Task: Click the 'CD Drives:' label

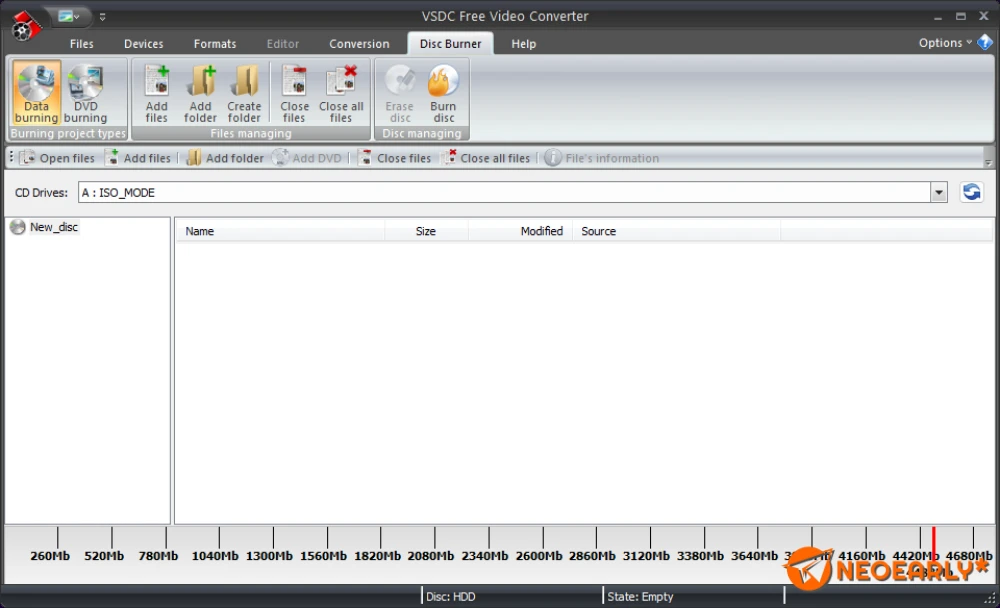Action: coord(41,193)
